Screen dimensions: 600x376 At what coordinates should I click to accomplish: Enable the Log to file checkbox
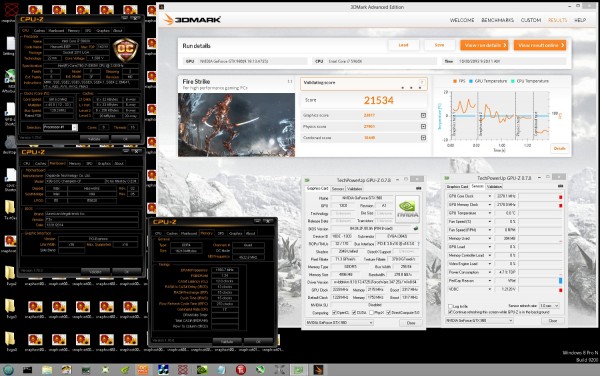click(450, 306)
